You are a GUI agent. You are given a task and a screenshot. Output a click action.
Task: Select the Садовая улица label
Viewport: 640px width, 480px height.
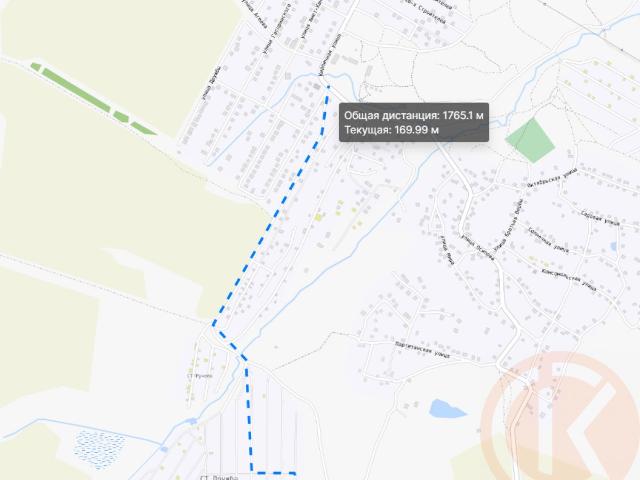coord(600,218)
